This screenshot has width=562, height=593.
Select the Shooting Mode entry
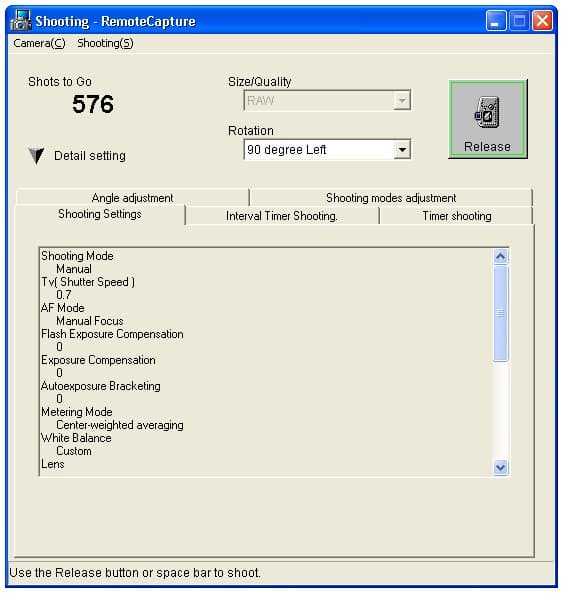[77, 256]
